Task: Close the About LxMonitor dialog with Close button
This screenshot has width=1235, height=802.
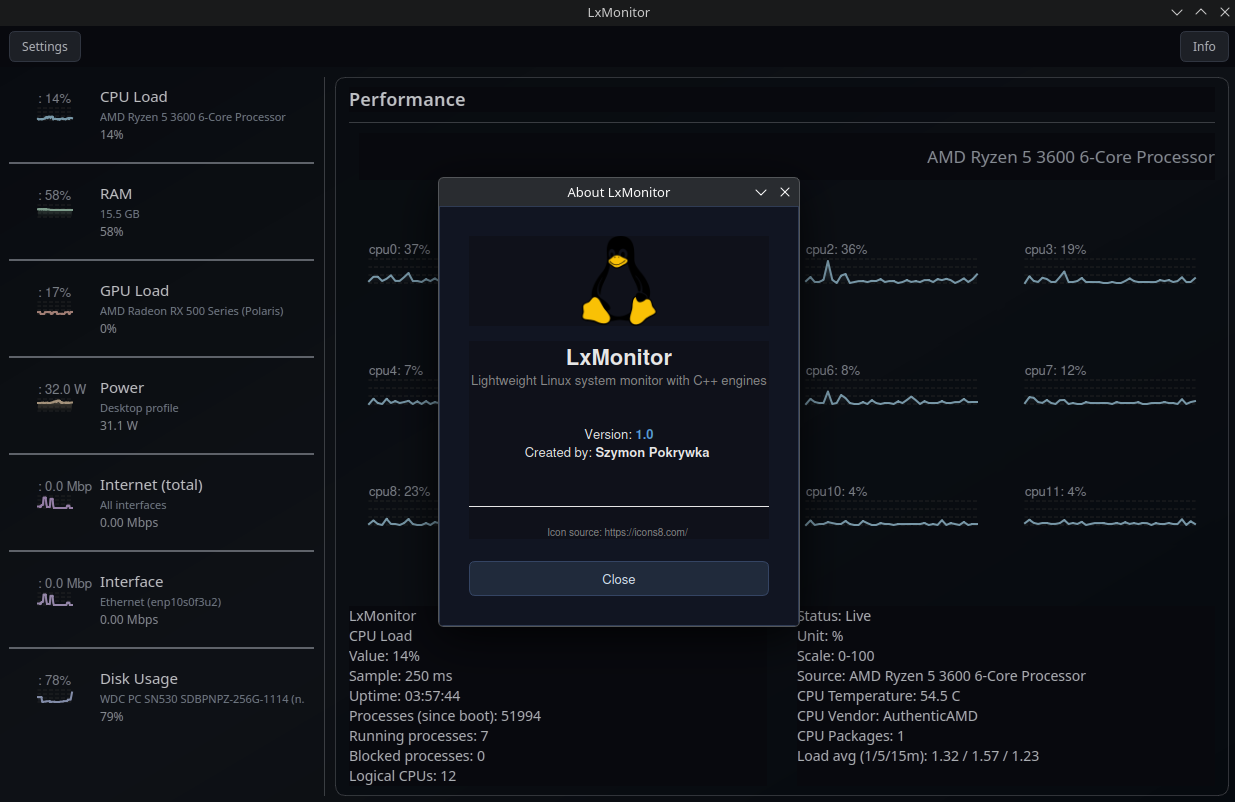Action: (619, 579)
